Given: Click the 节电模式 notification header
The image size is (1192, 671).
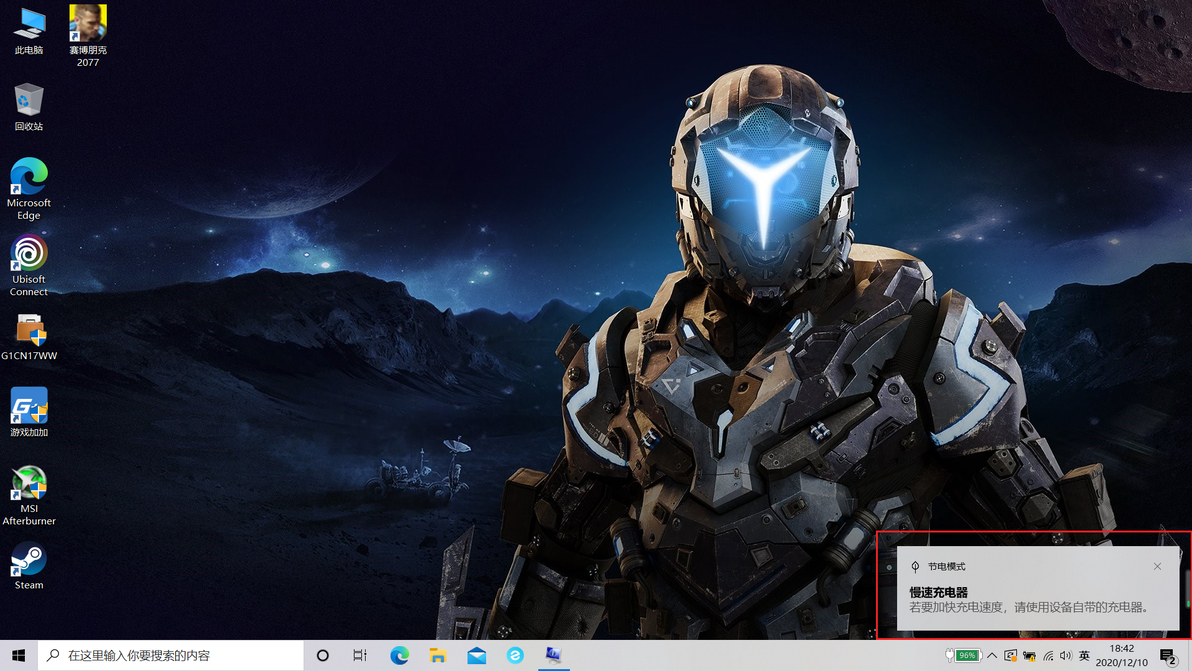Looking at the screenshot, I should [946, 566].
